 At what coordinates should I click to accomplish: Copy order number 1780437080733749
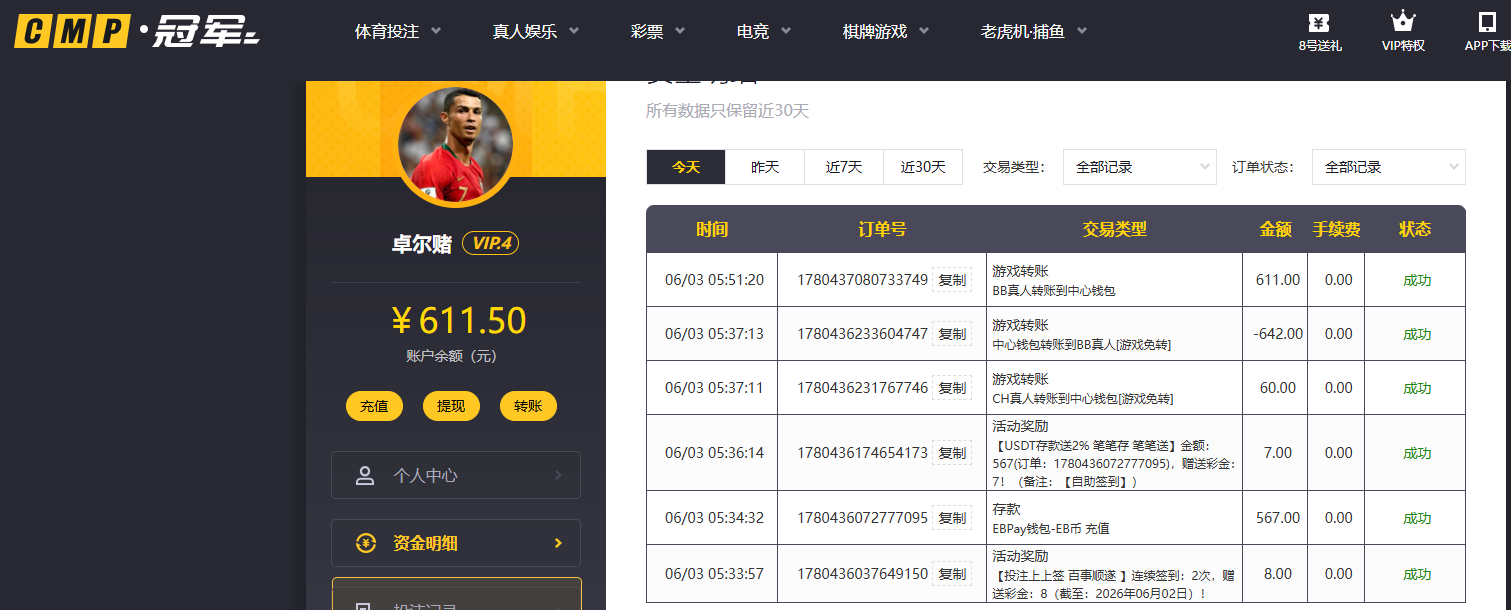pyautogui.click(x=952, y=280)
